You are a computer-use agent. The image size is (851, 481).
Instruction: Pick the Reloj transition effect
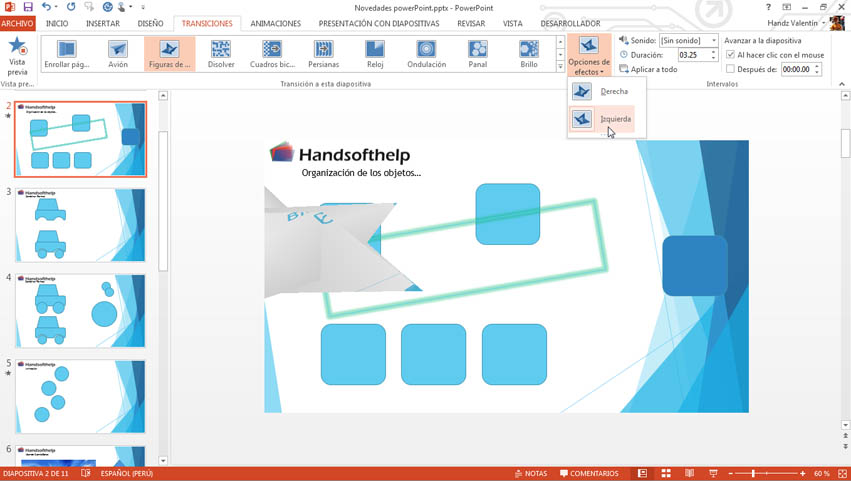[x=375, y=50]
